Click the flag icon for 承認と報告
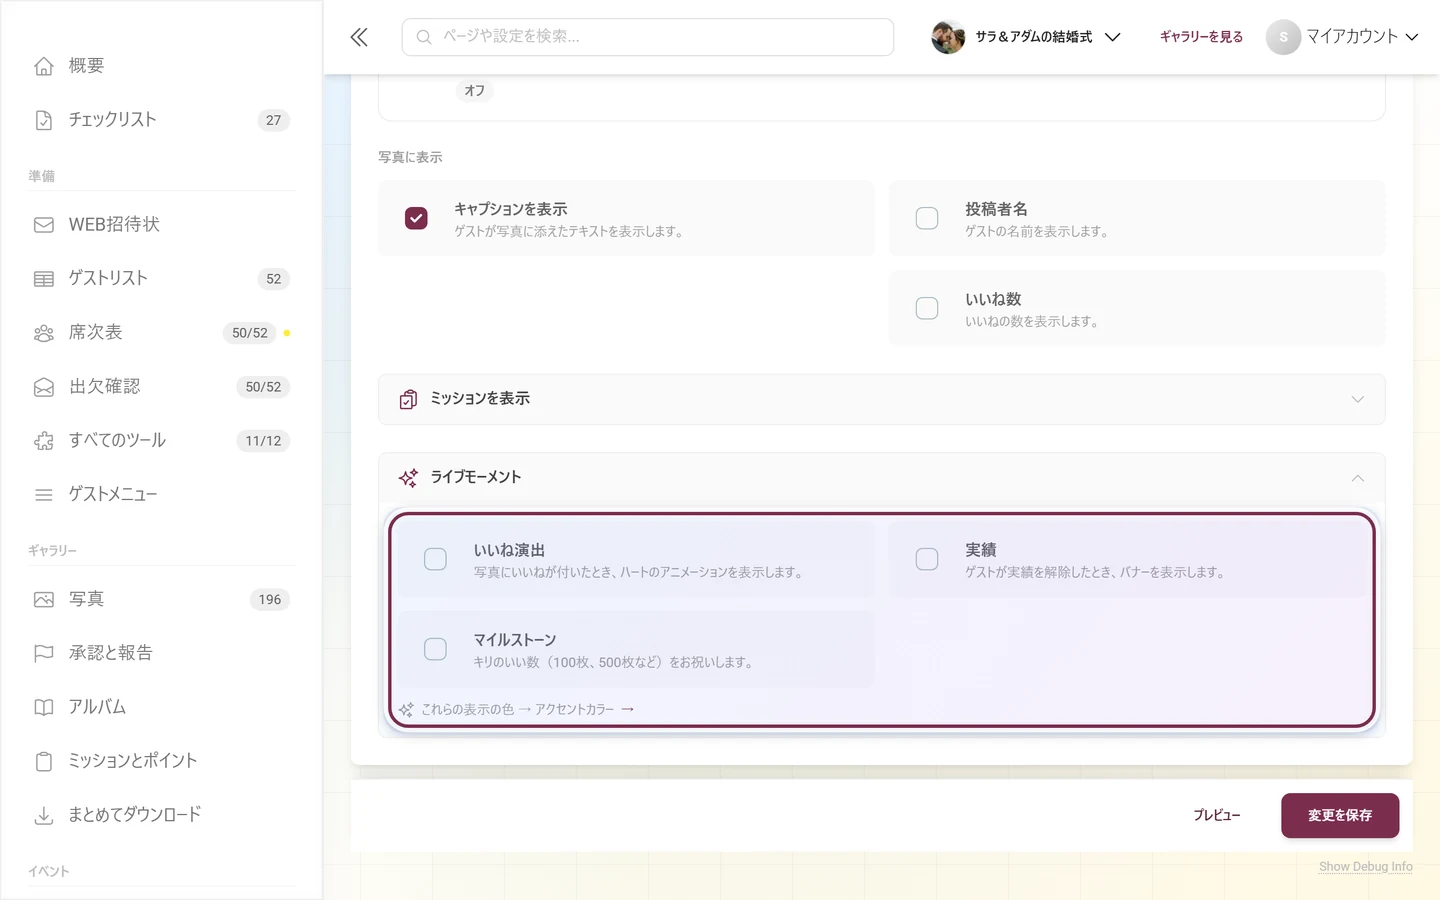This screenshot has height=900, width=1440. tap(44, 654)
